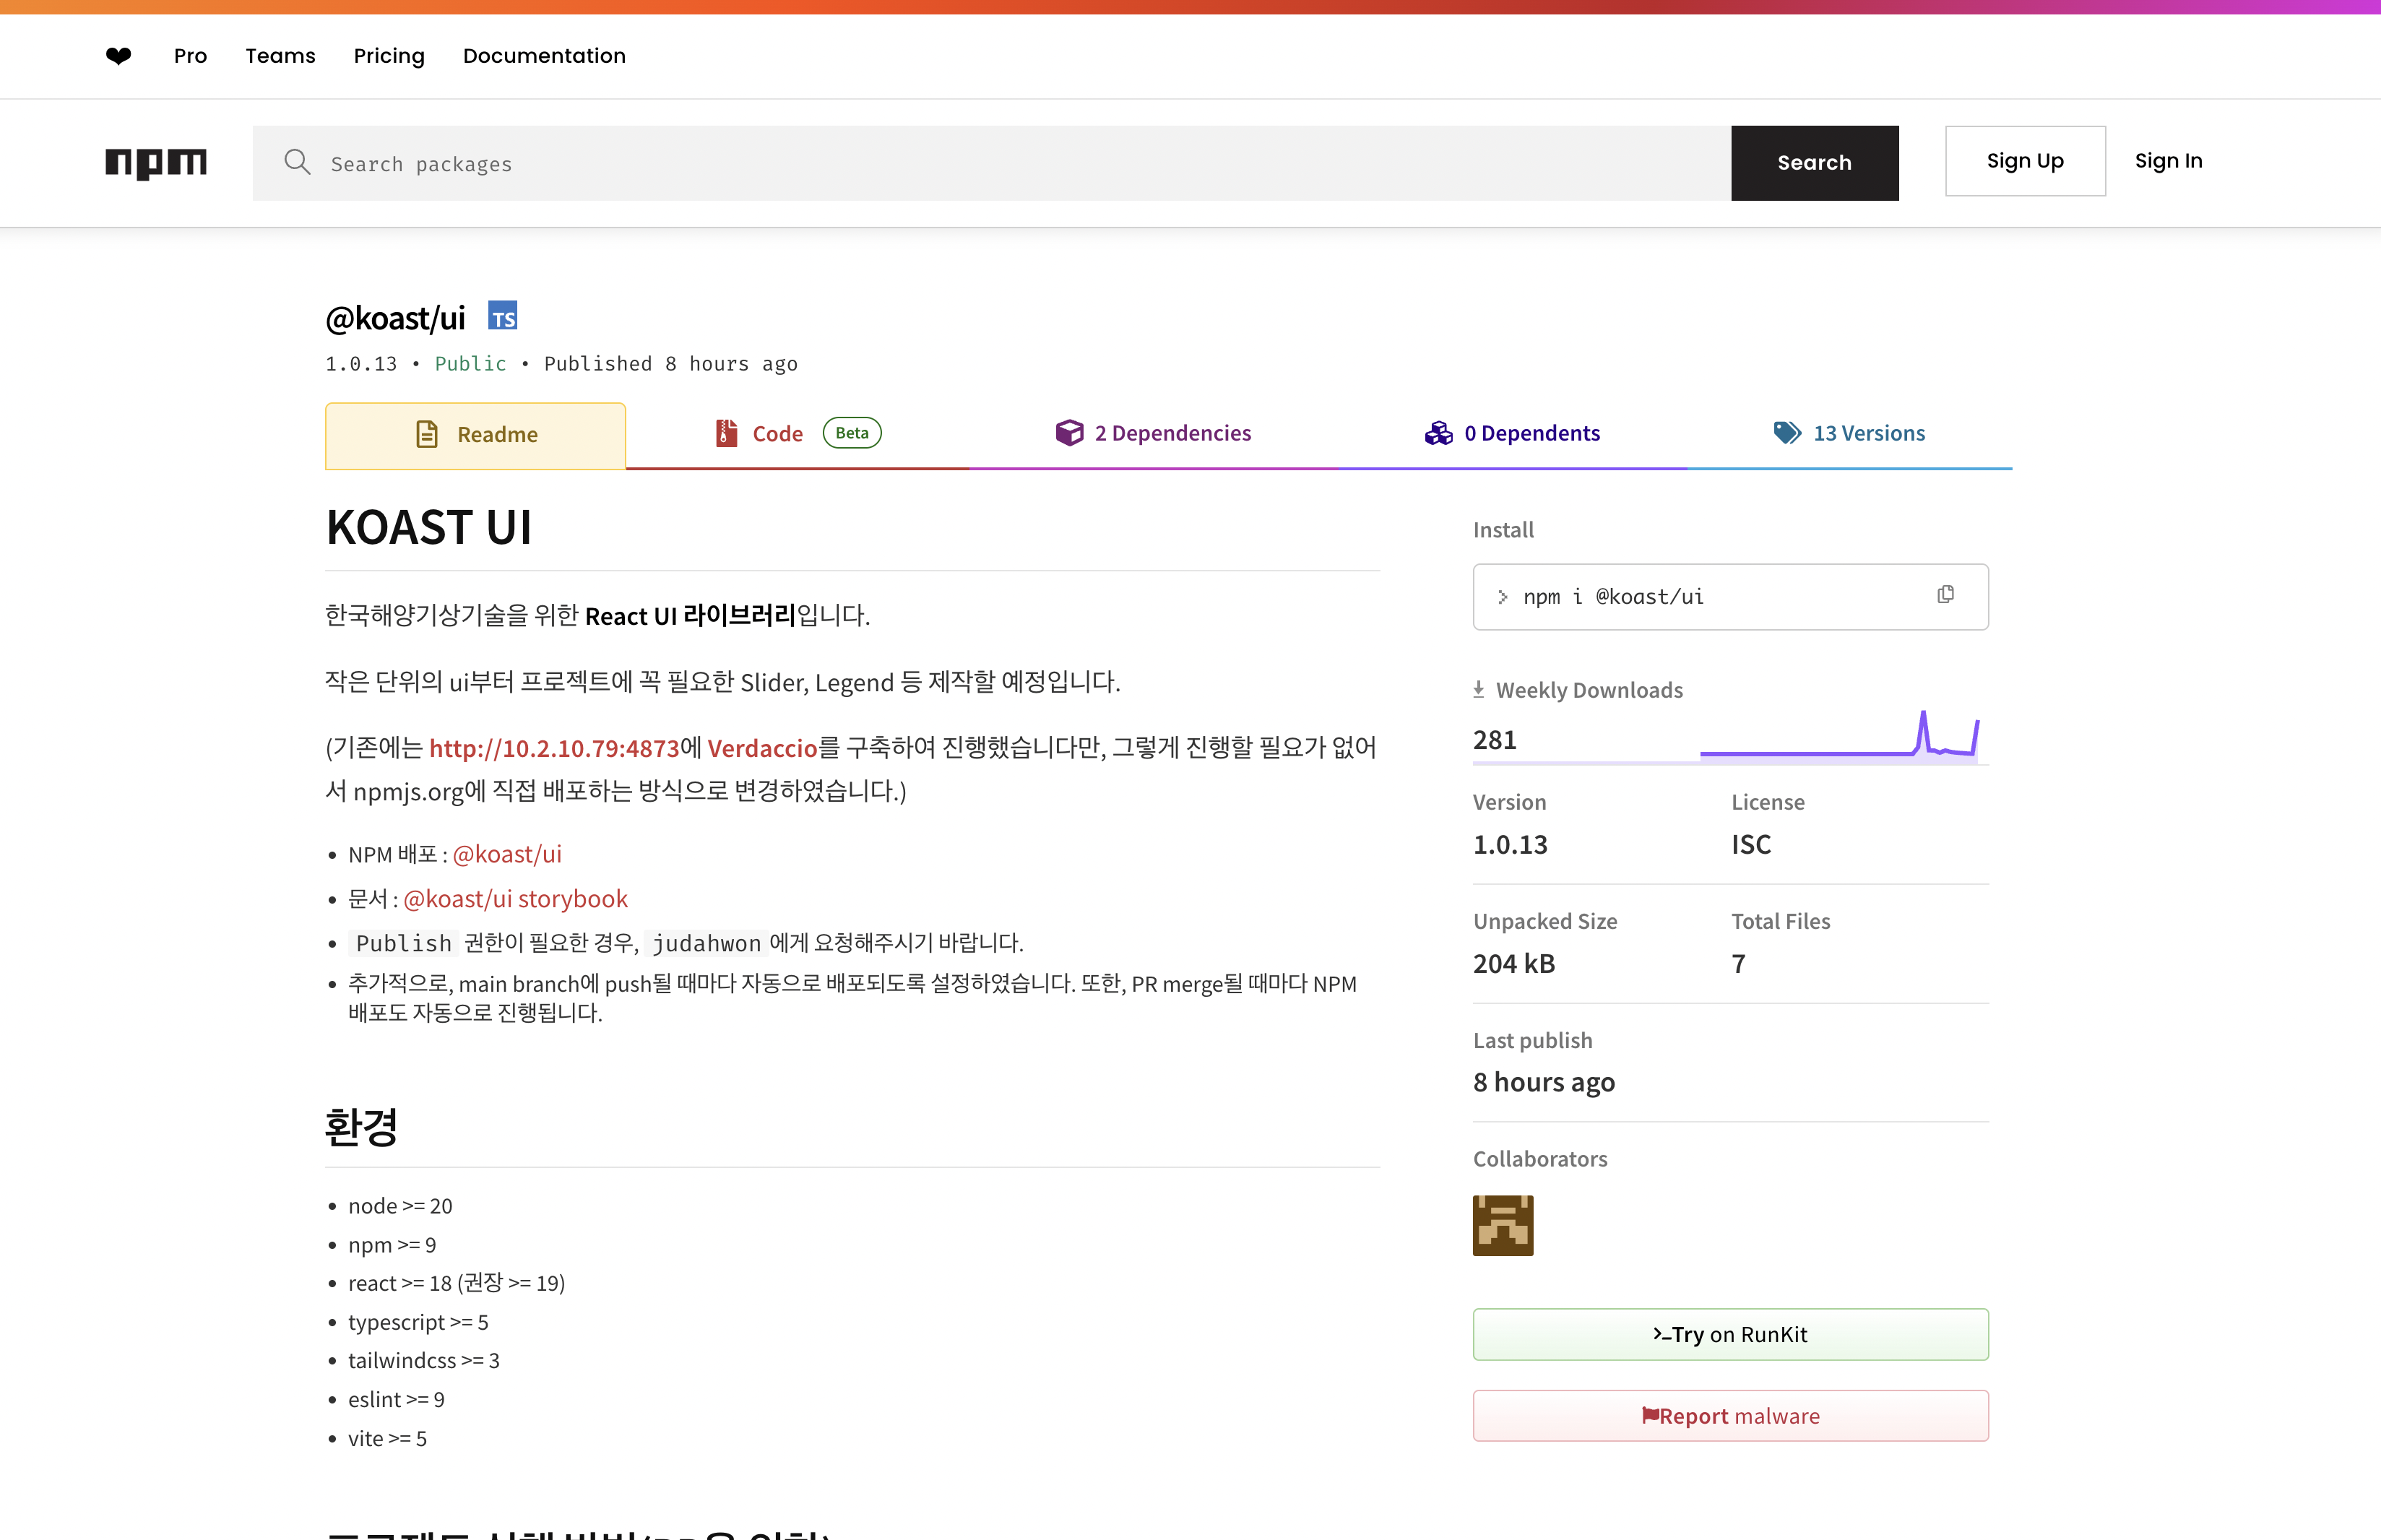This screenshot has width=2381, height=1540.
Task: Click the 'typescript >= 5' list item
Action: tap(418, 1322)
